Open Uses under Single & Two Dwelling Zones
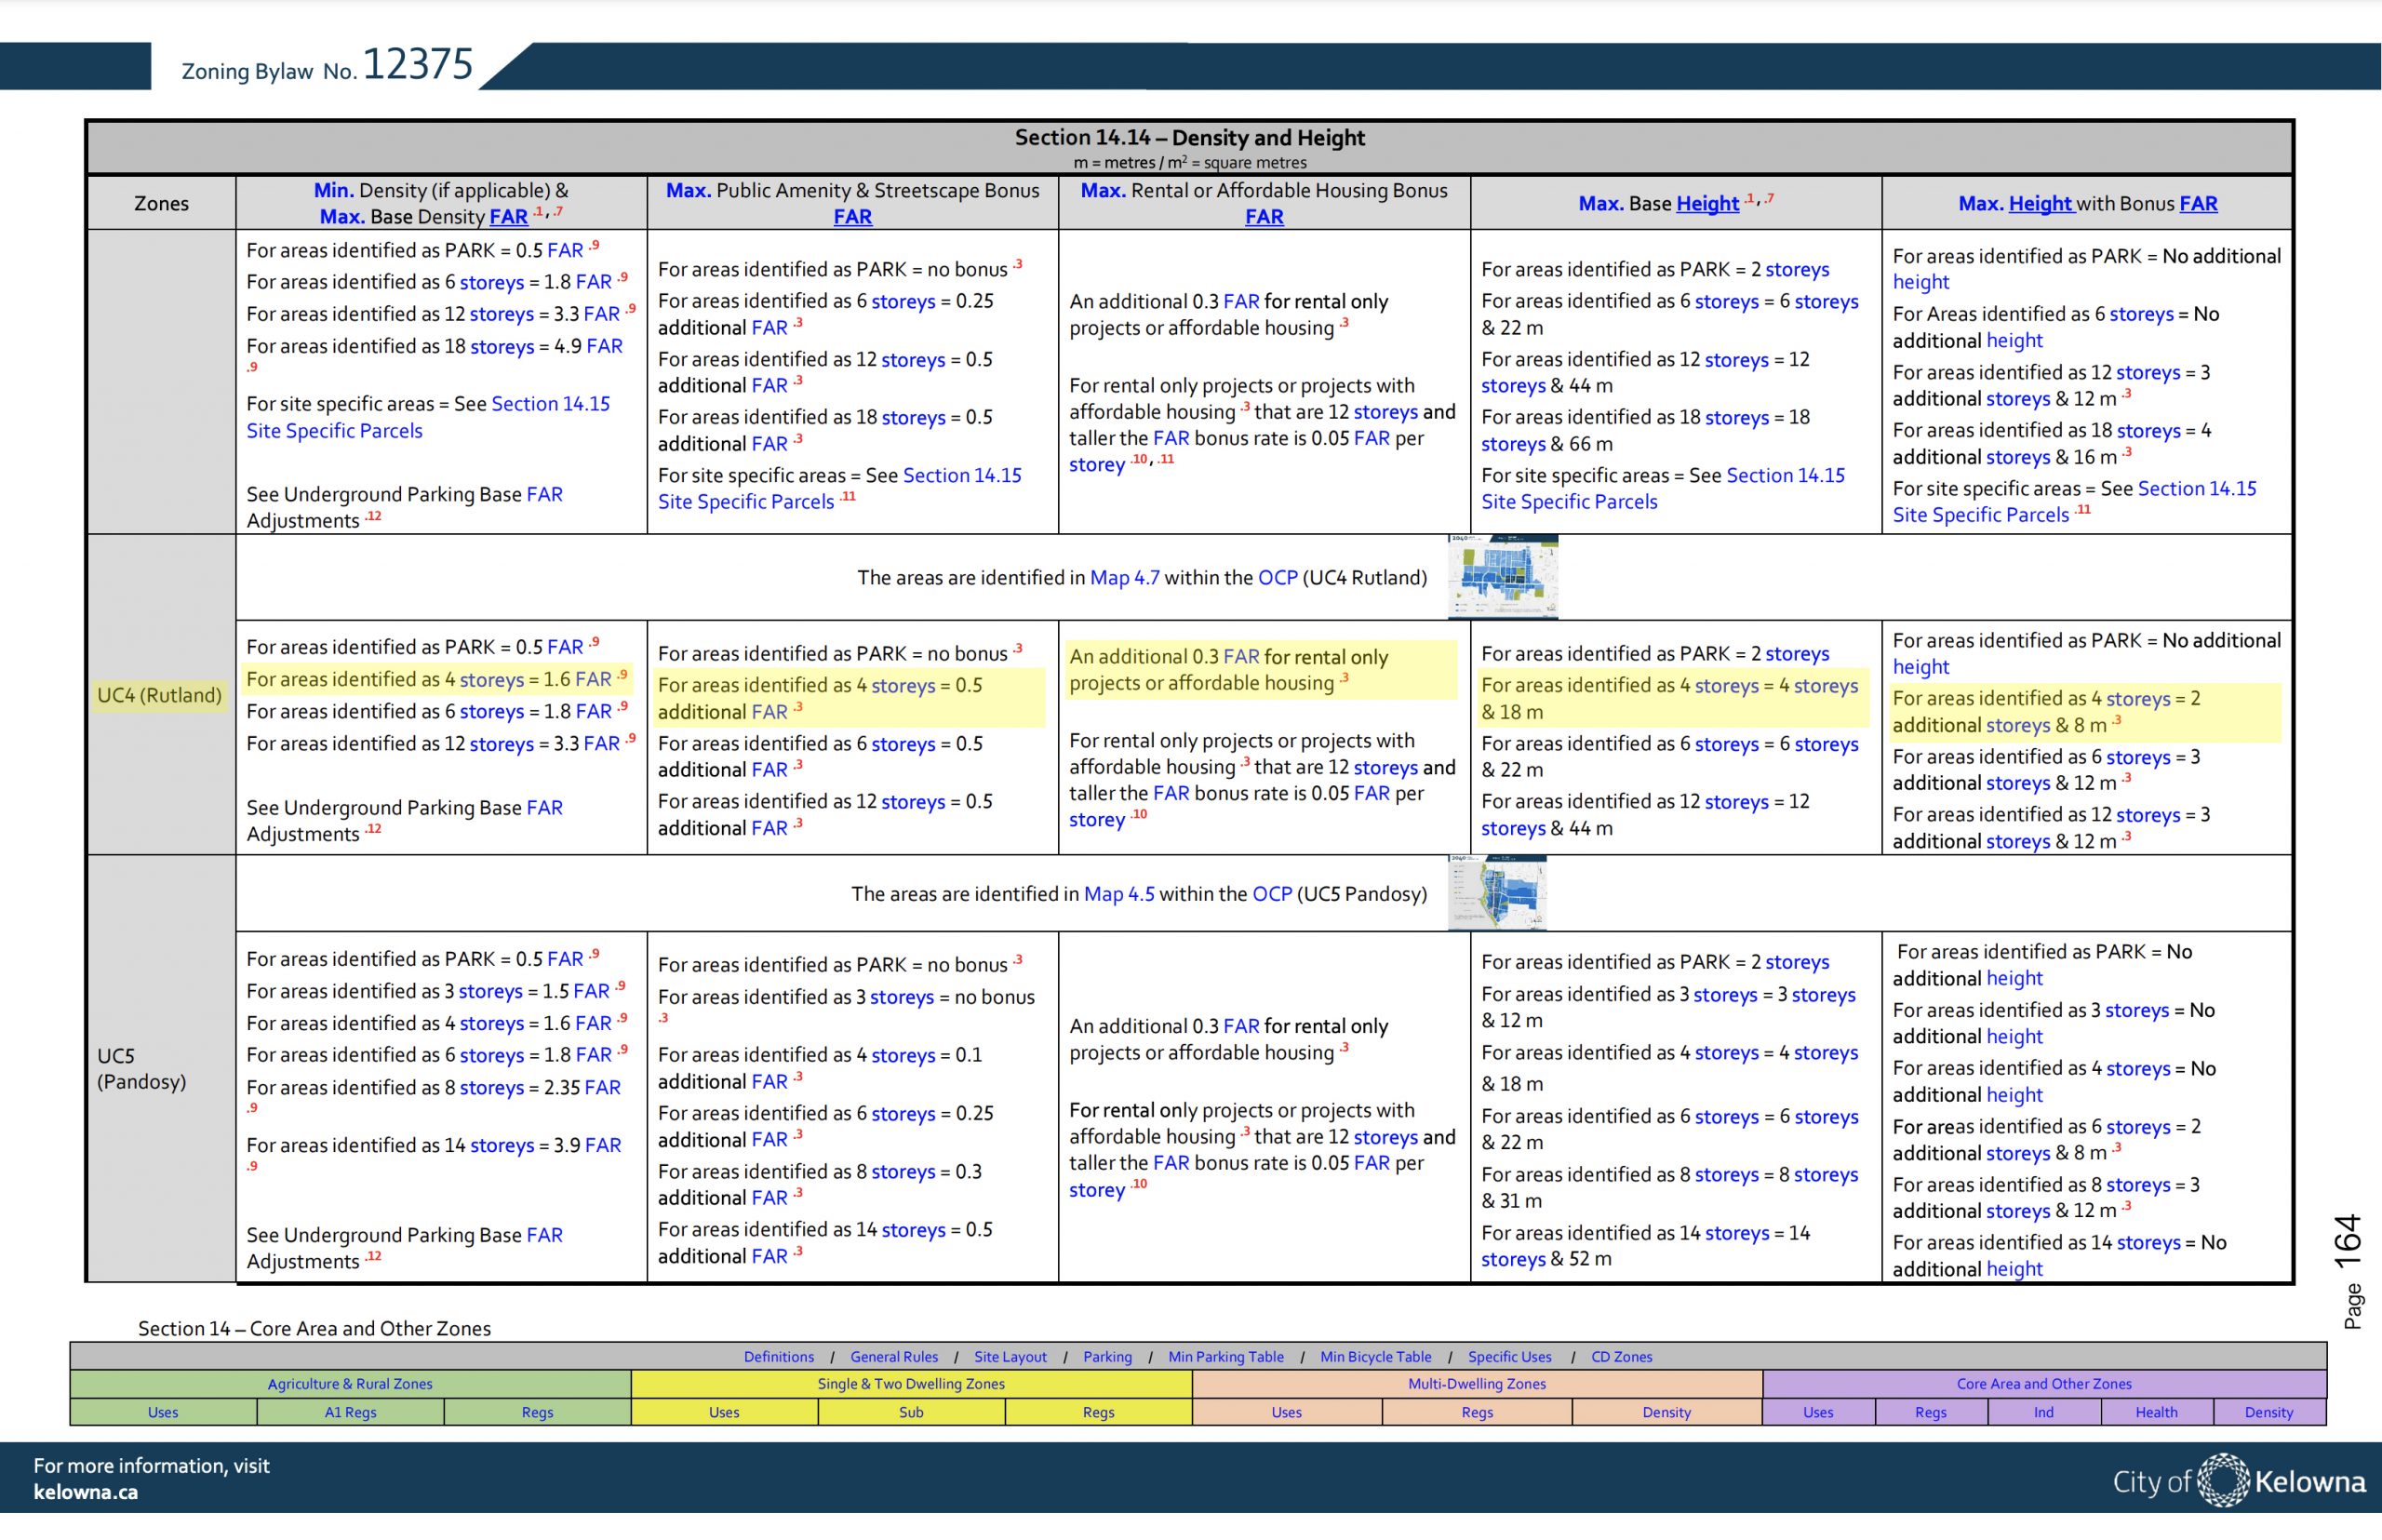This screenshot has height=1540, width=2382. tap(724, 1412)
